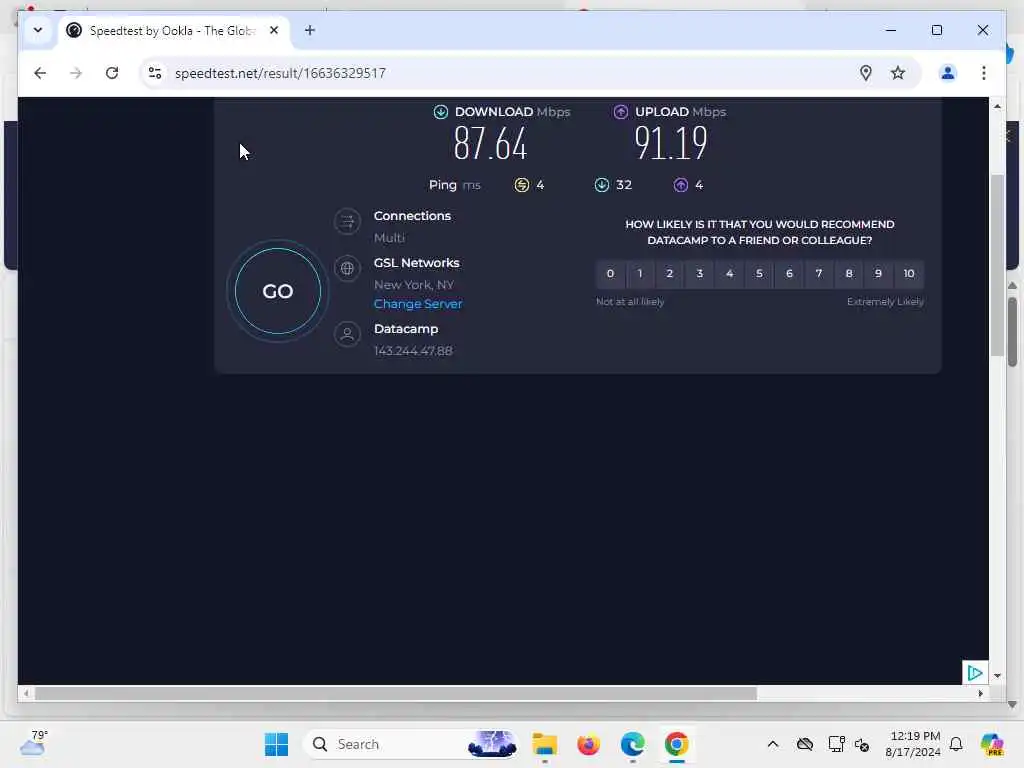The height and width of the screenshot is (768, 1024).
Task: Click the Datacamp provider name
Action: pos(406,328)
